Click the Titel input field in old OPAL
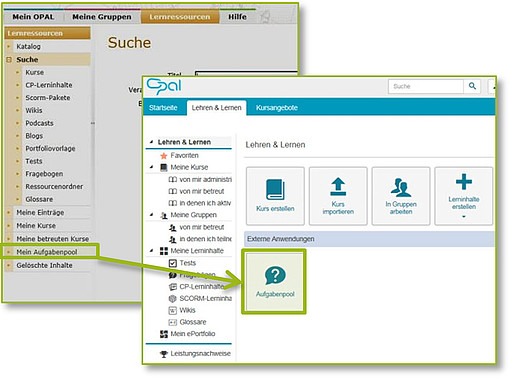Image resolution: width=509 pixels, height=378 pixels. point(246,74)
